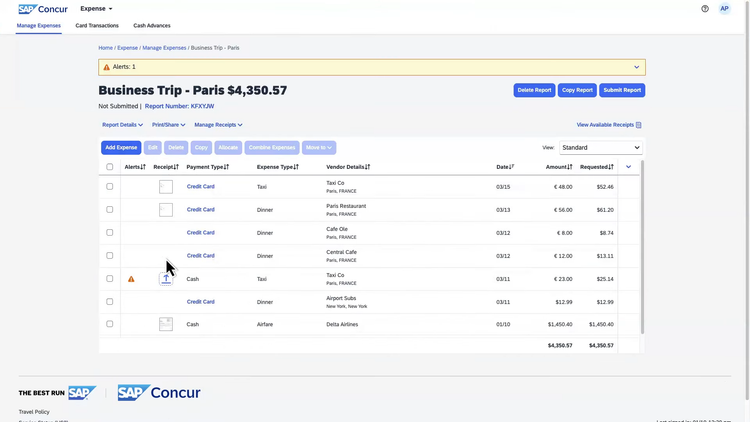This screenshot has height=422, width=750.
Task: Toggle the select-all expenses checkbox
Action: 110,167
